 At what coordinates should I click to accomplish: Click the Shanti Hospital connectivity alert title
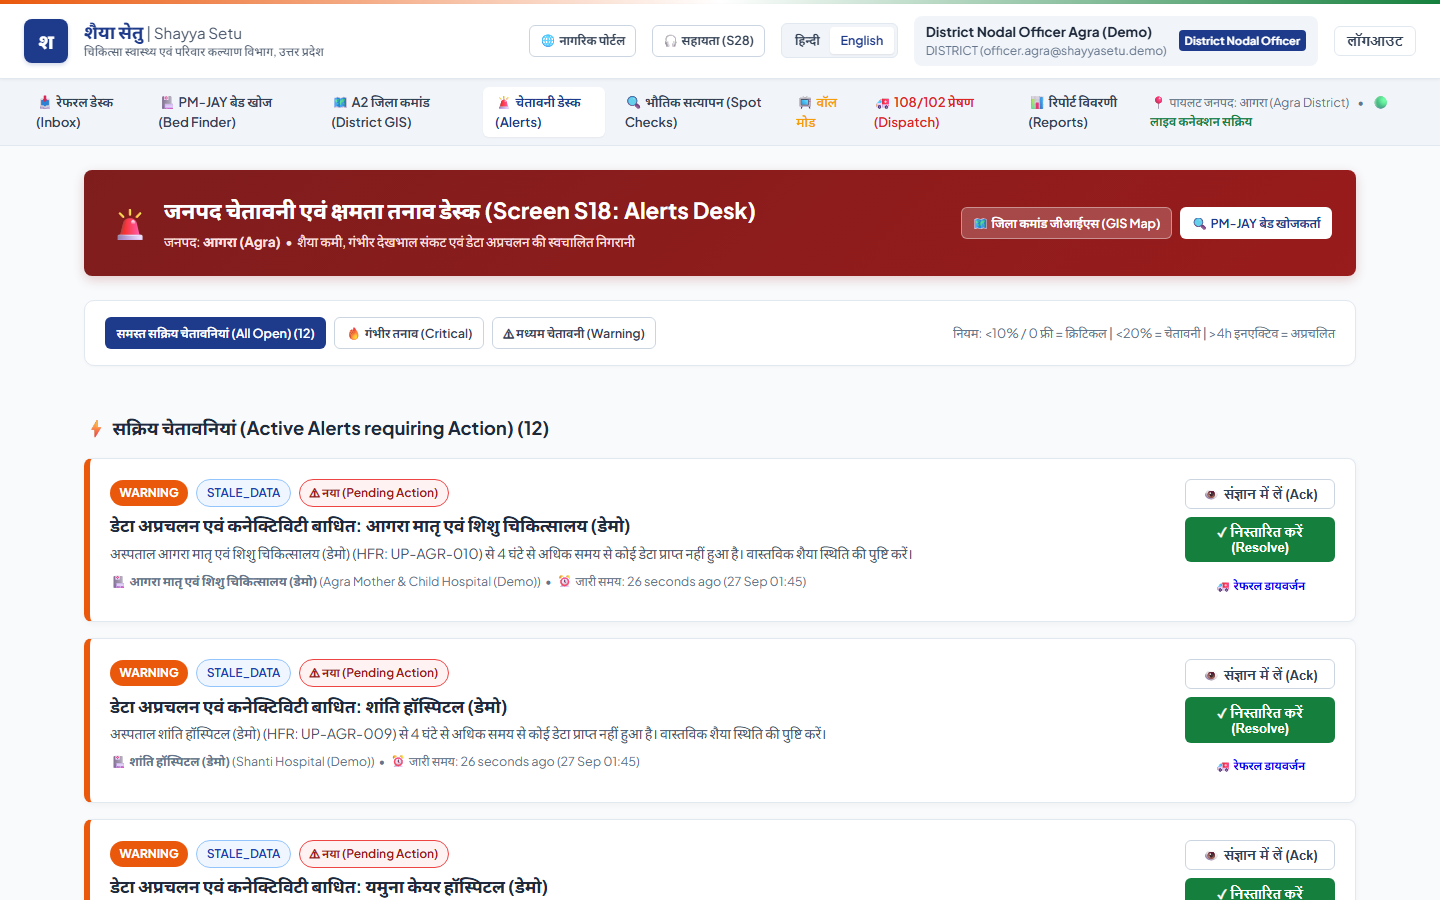tap(309, 707)
